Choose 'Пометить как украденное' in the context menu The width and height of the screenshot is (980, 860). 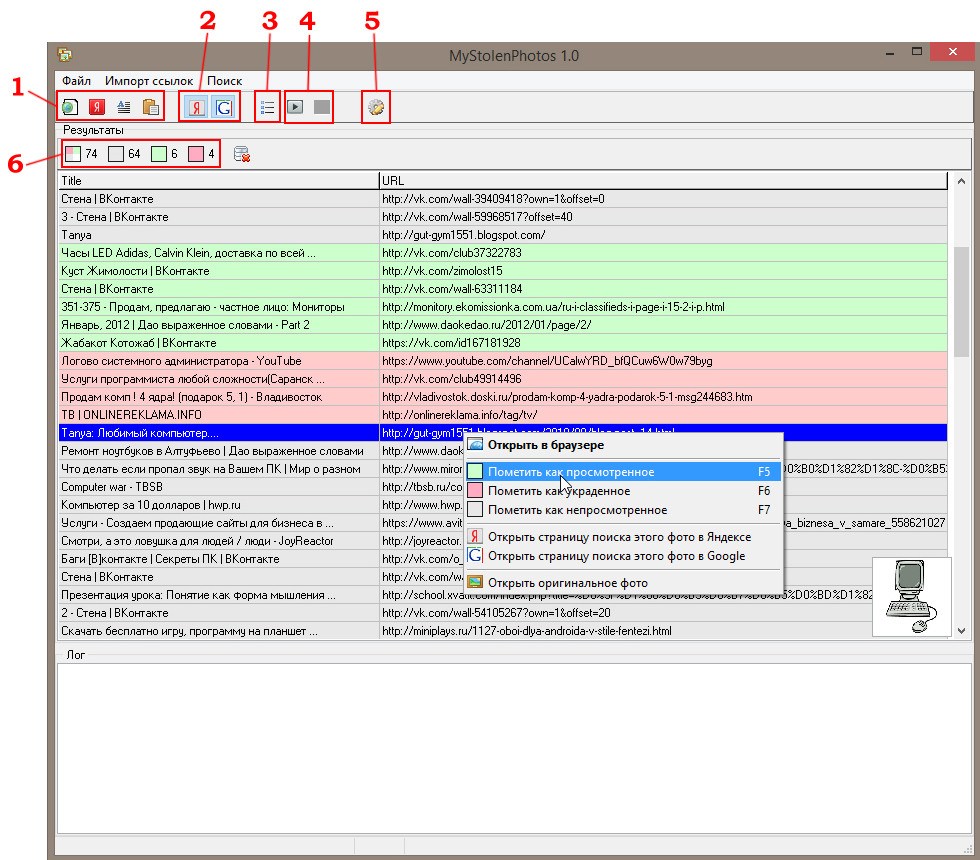click(x=558, y=491)
